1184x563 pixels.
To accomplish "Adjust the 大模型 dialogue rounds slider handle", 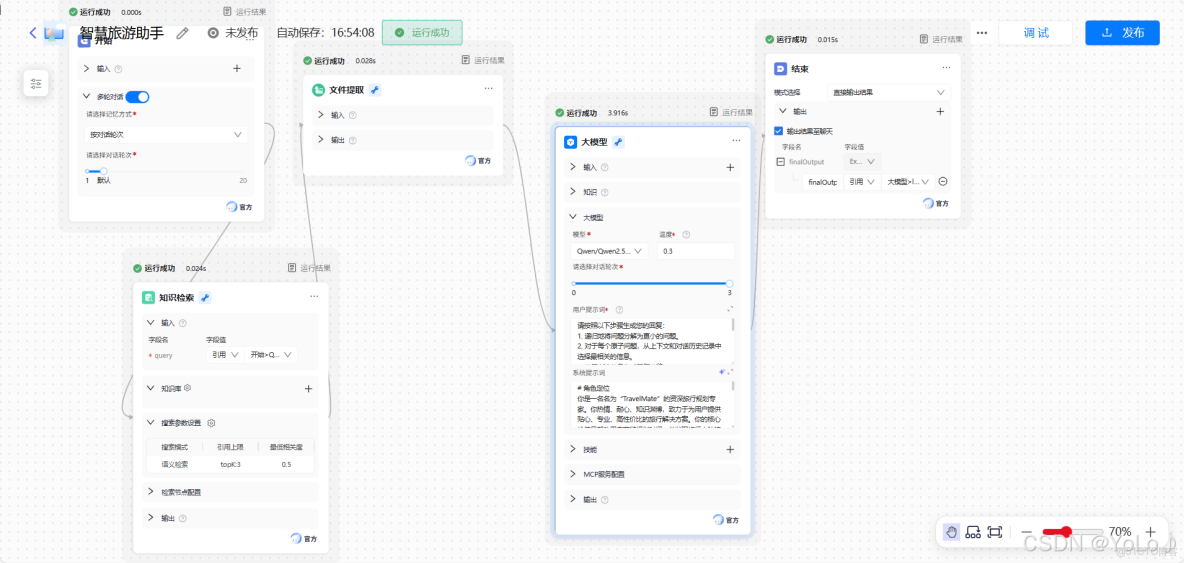I will click(729, 283).
